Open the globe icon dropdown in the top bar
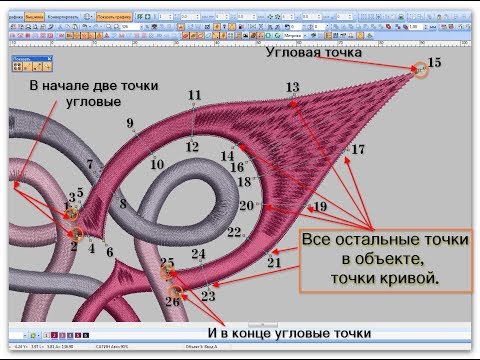The image size is (480, 360). point(88,17)
